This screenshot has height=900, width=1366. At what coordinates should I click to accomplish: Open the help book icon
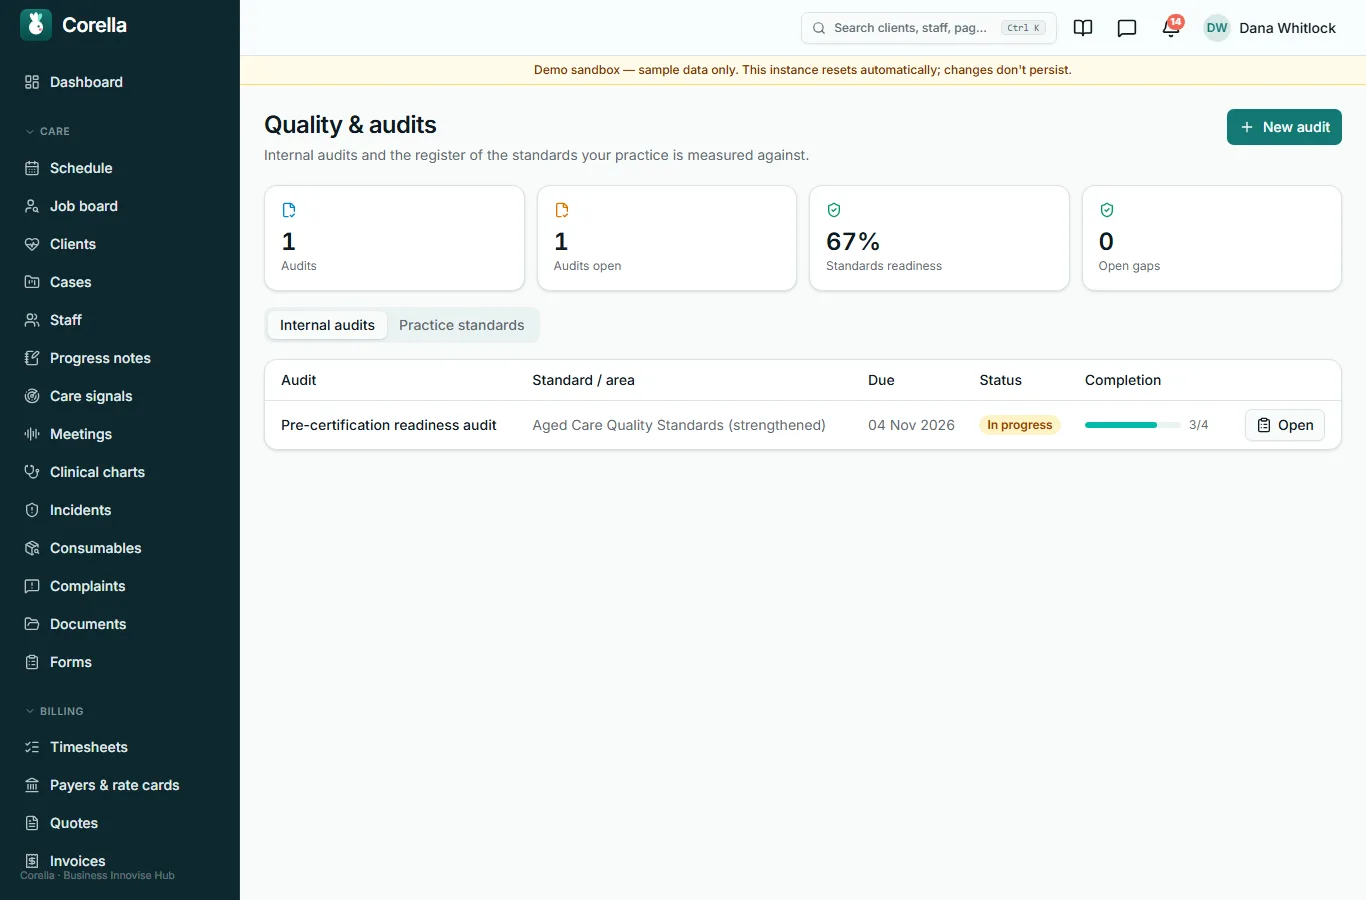click(1083, 28)
